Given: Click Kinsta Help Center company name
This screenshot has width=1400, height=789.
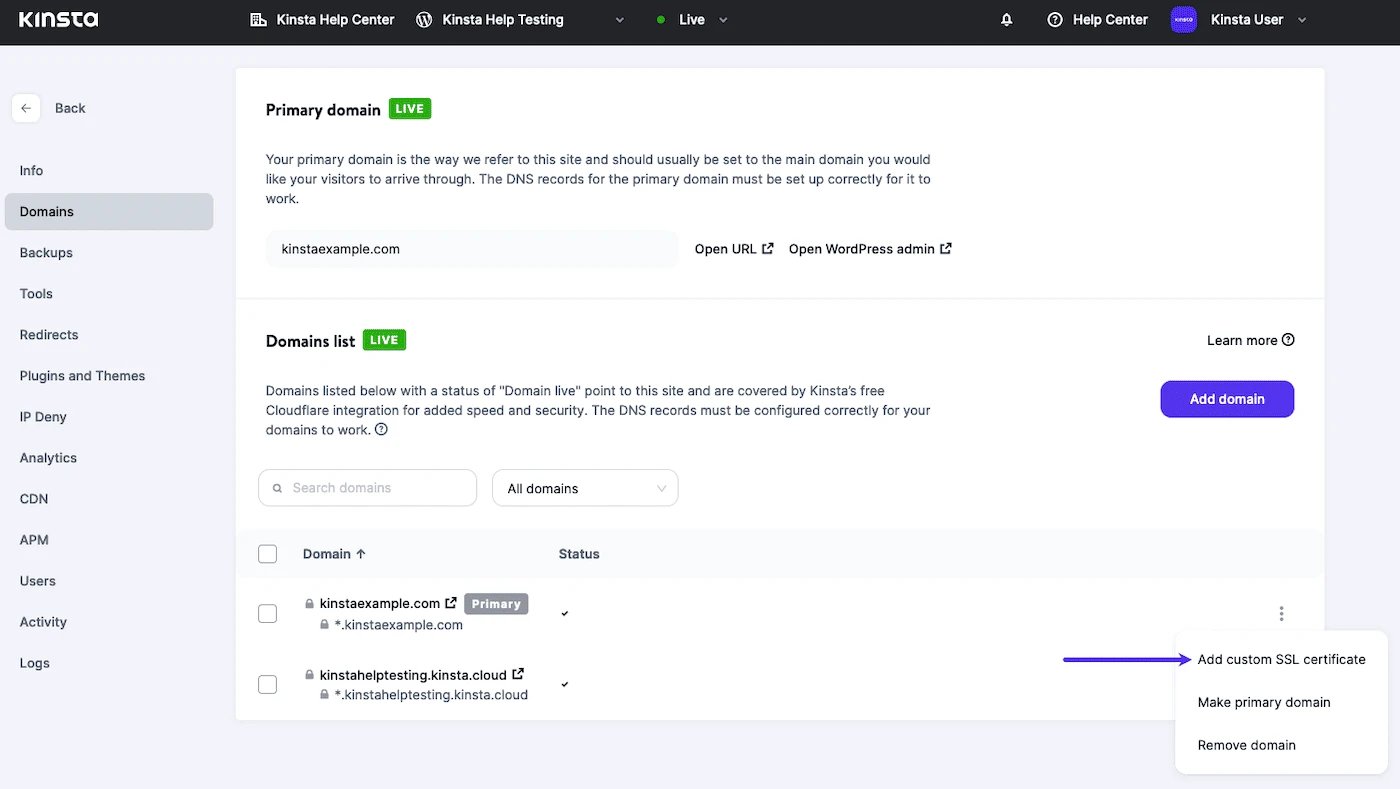Looking at the screenshot, I should (335, 20).
